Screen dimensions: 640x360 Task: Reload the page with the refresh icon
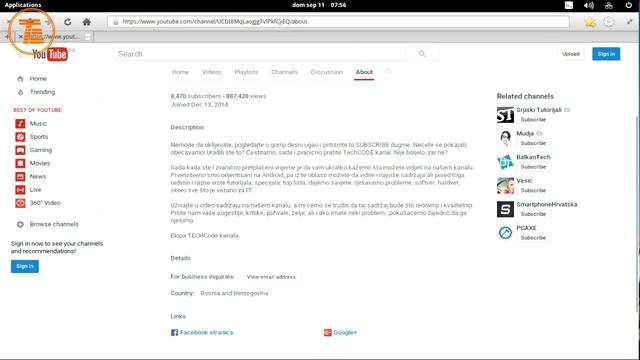tap(68, 22)
